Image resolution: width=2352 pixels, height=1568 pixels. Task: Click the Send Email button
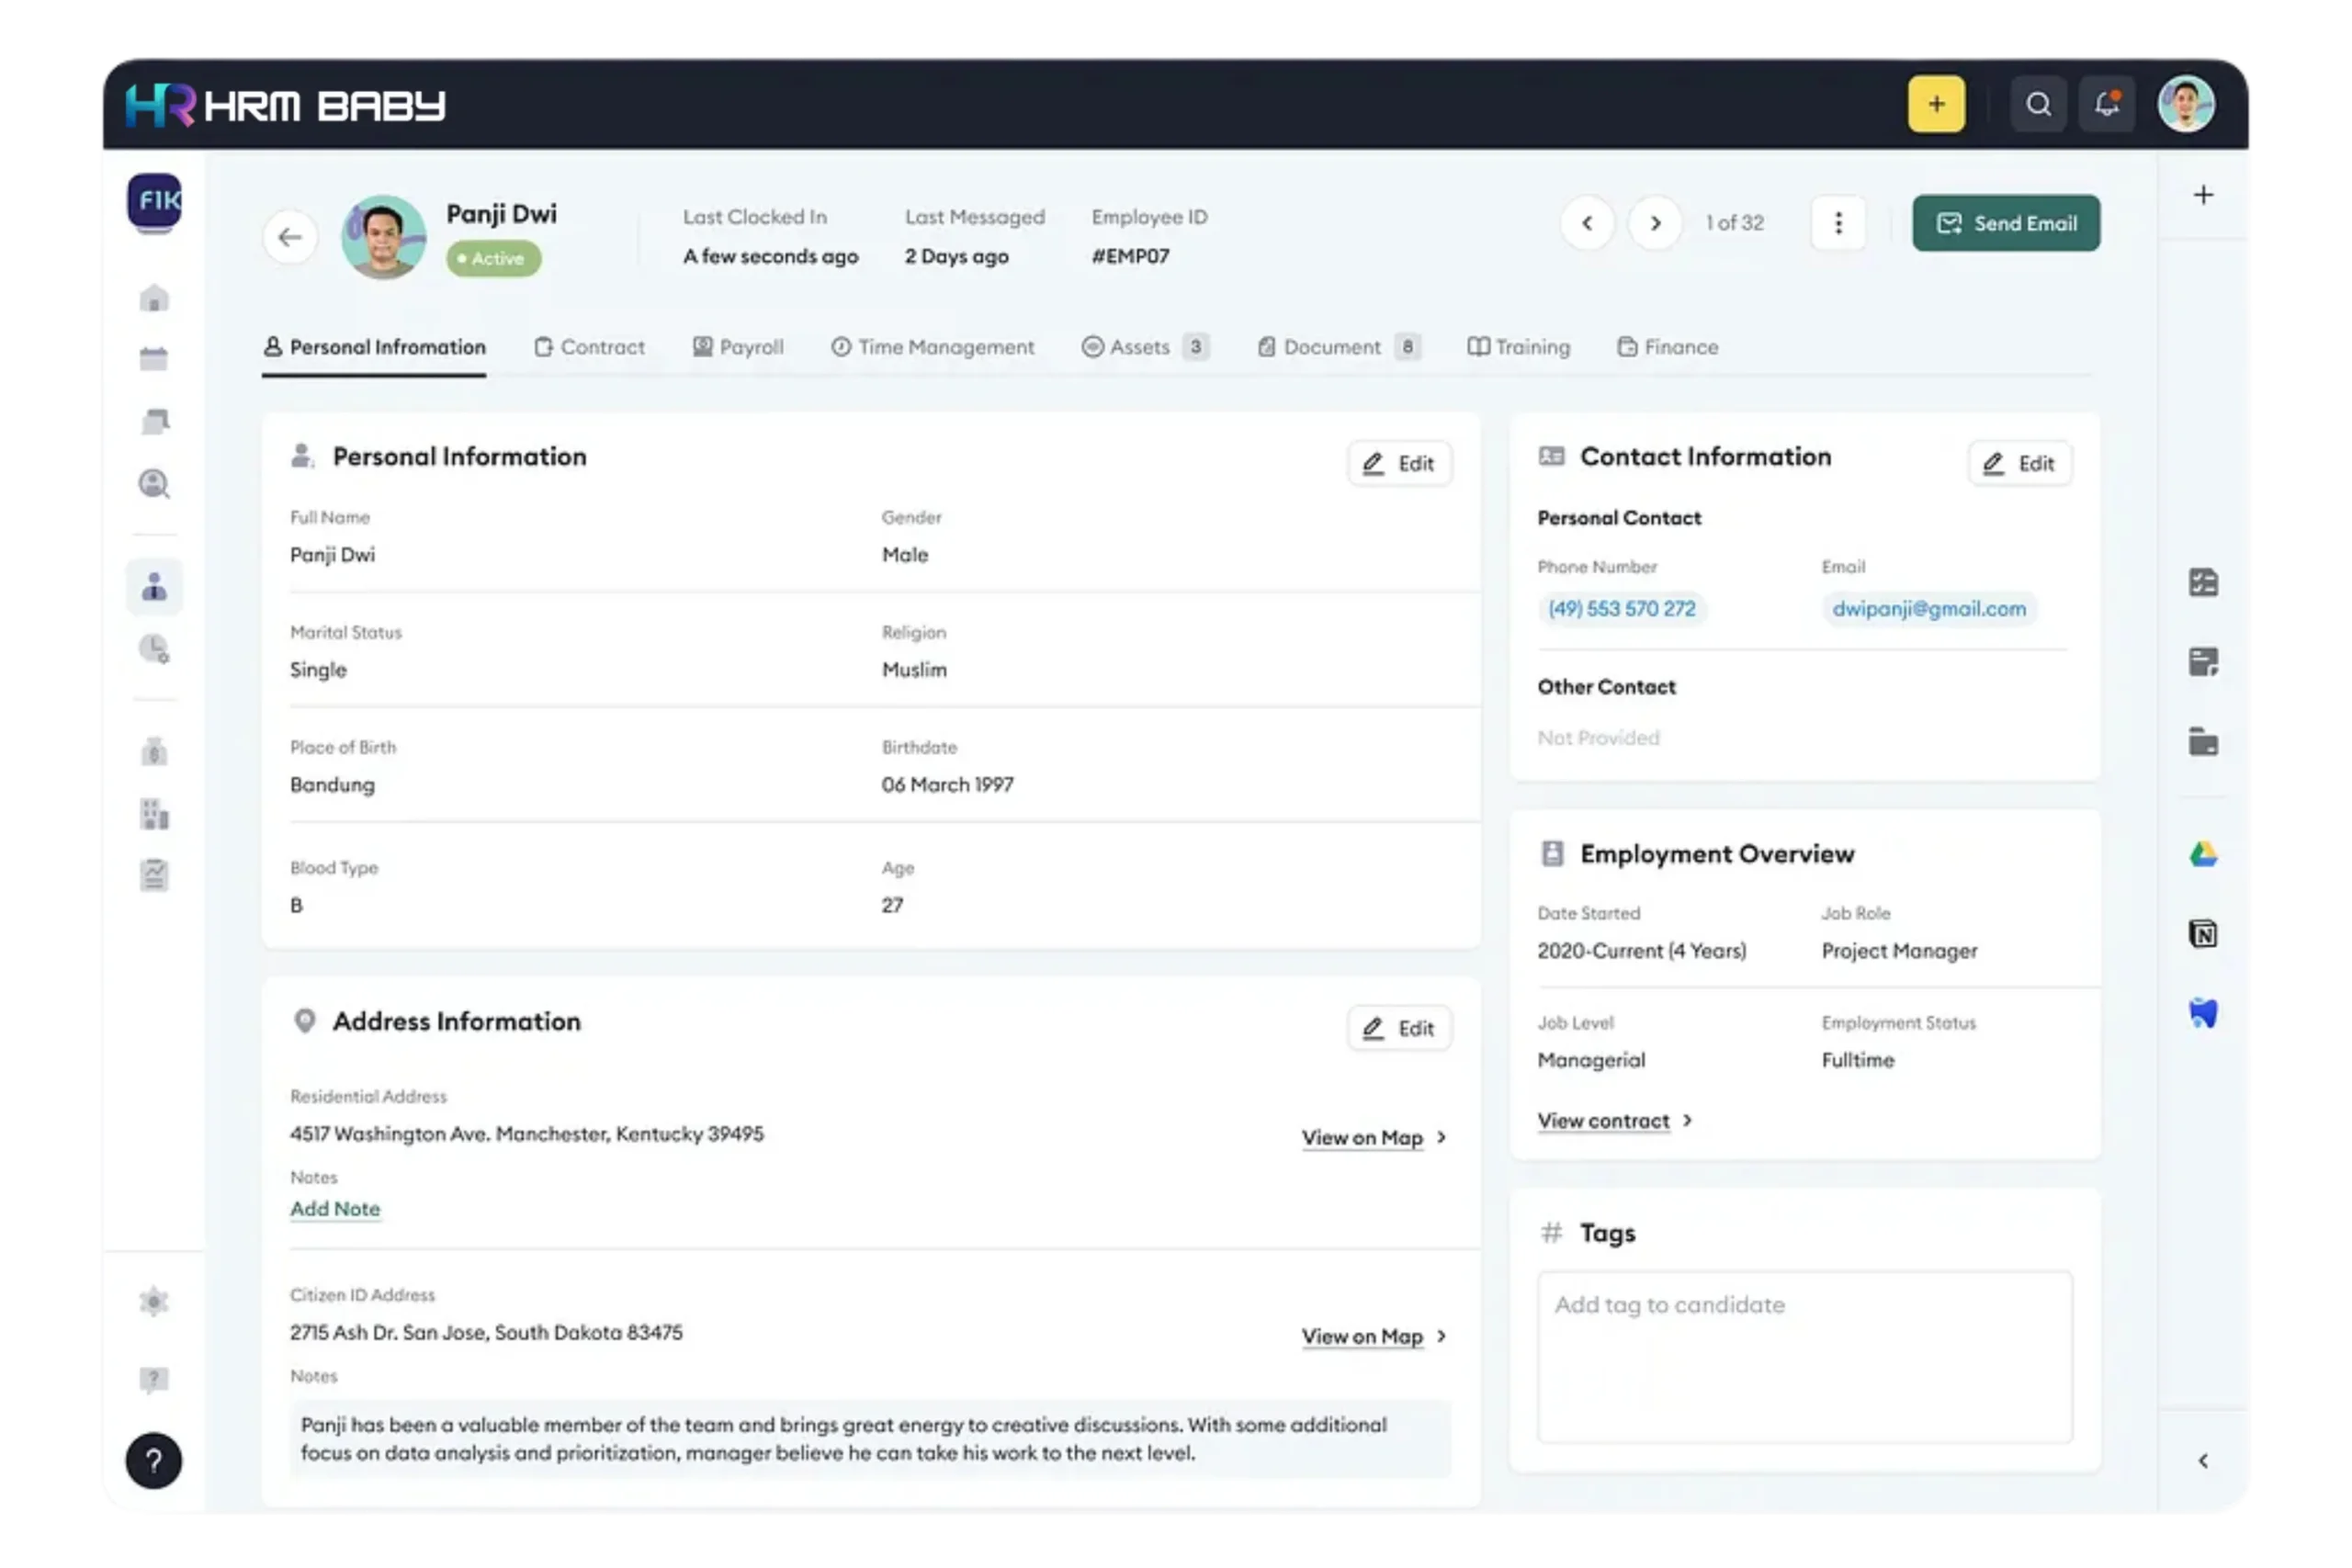point(2005,223)
